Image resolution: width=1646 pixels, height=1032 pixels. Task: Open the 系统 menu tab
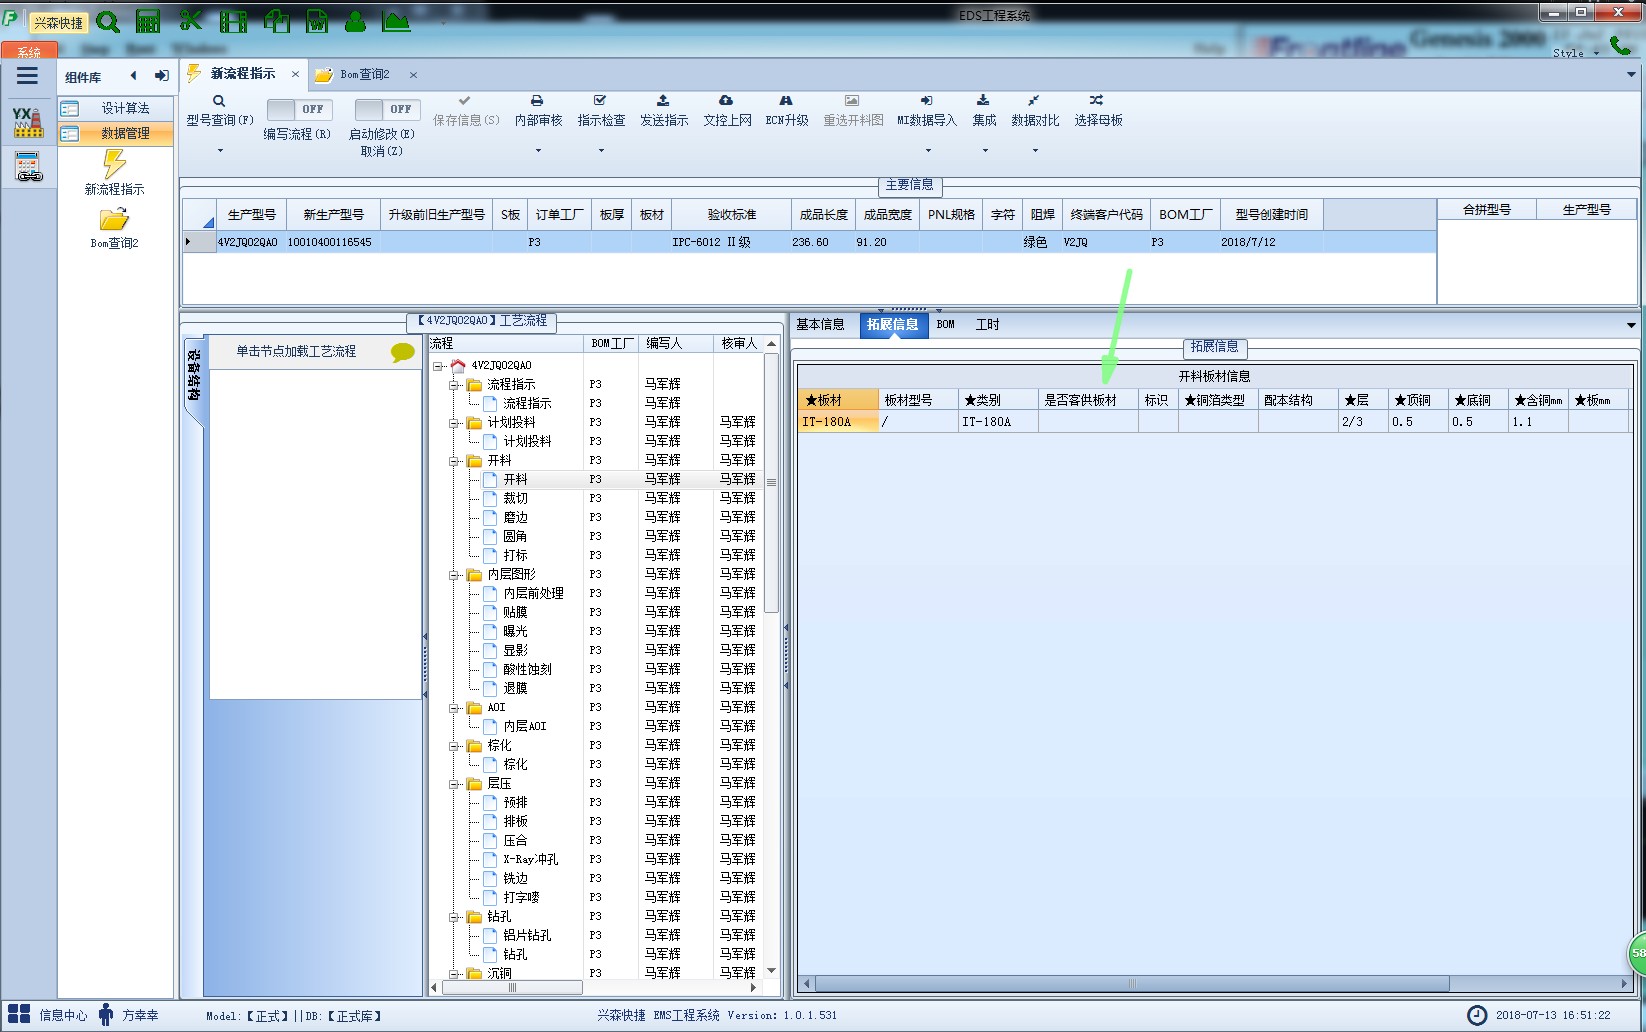coord(29,52)
